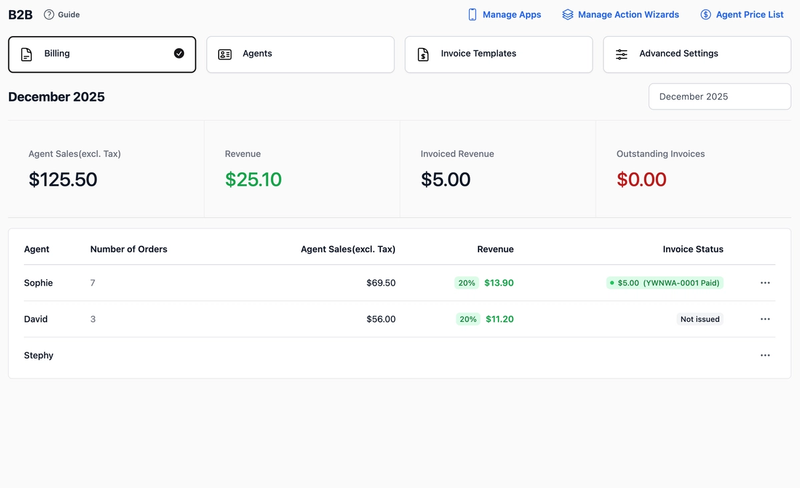Switch to the Billing tab
This screenshot has width=800, height=488.
coord(102,54)
